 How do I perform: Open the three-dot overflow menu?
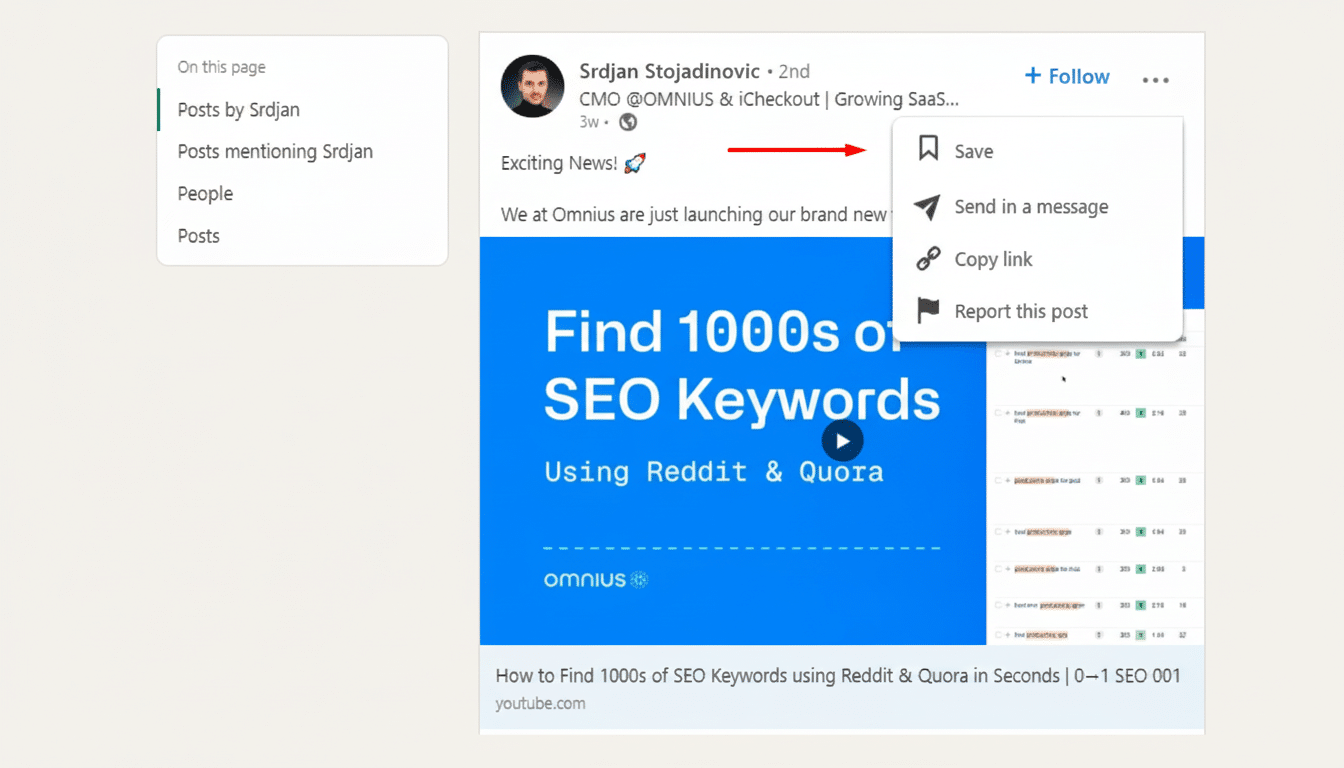coord(1155,79)
